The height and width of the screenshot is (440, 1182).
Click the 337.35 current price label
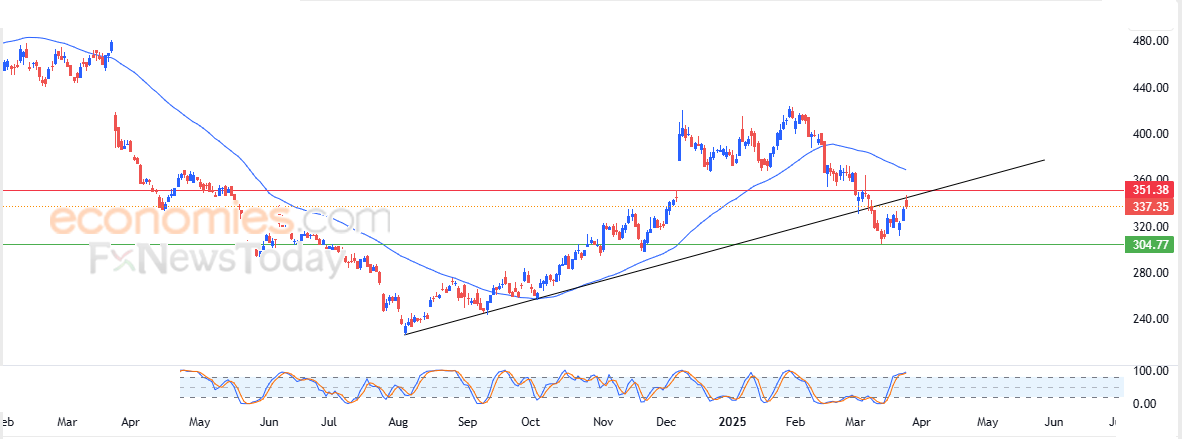(x=1148, y=206)
